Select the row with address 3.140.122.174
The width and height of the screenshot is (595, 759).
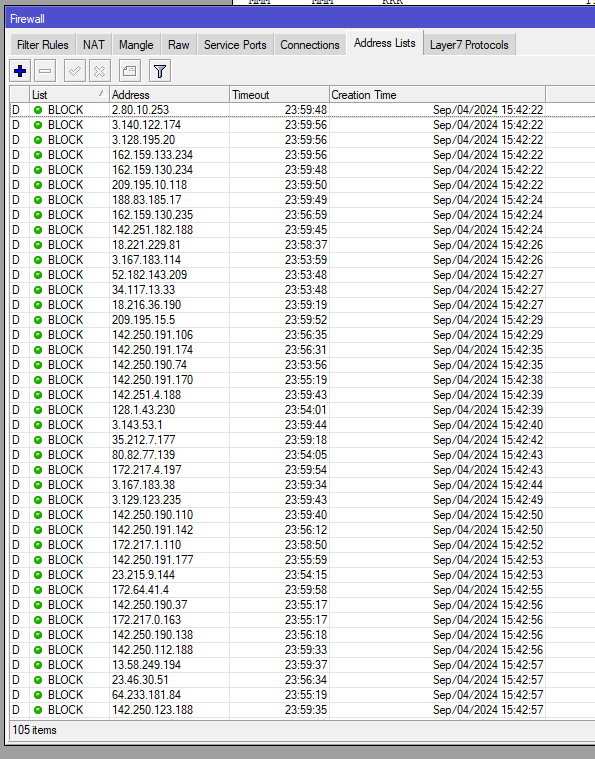[302, 125]
